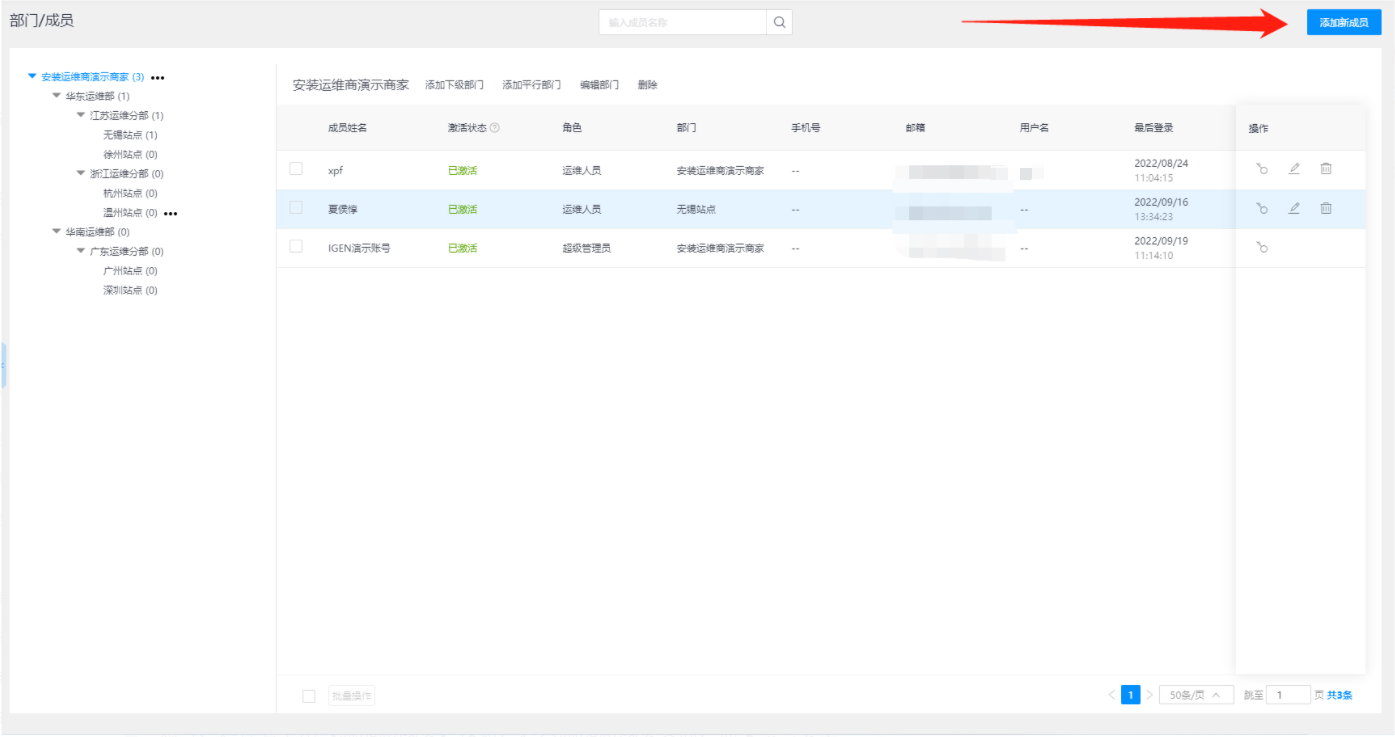The height and width of the screenshot is (737, 1395).
Task: Collapse the 华东运维部 tree node
Action: click(x=57, y=96)
